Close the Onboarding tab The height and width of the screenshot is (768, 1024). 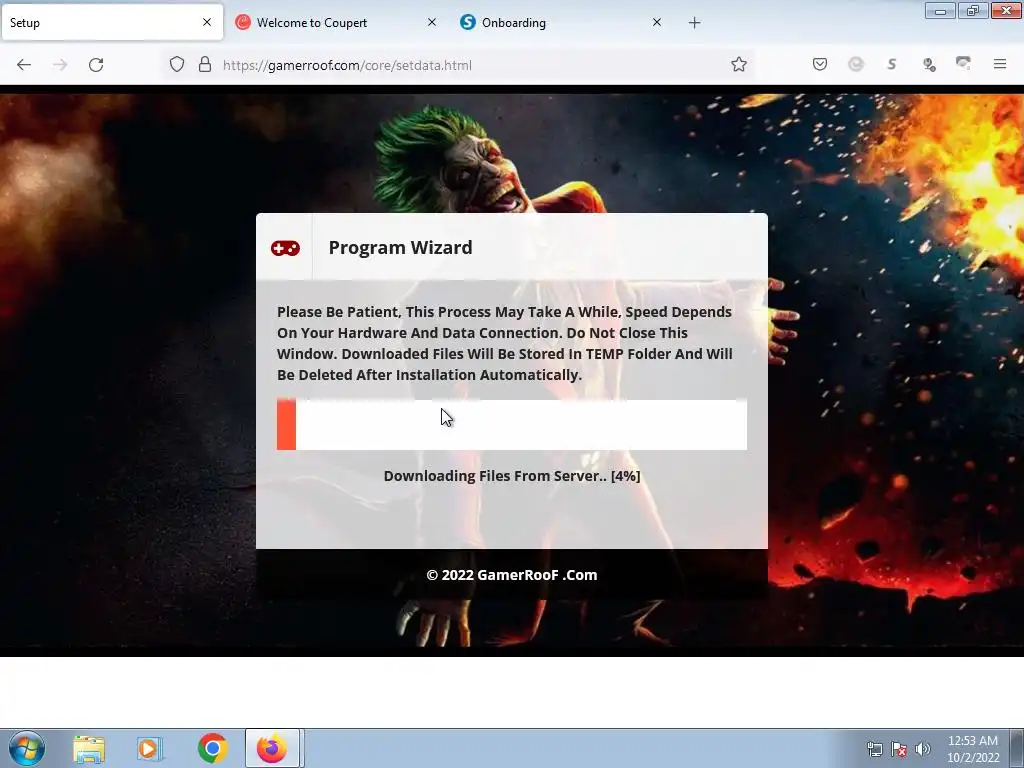(x=657, y=22)
